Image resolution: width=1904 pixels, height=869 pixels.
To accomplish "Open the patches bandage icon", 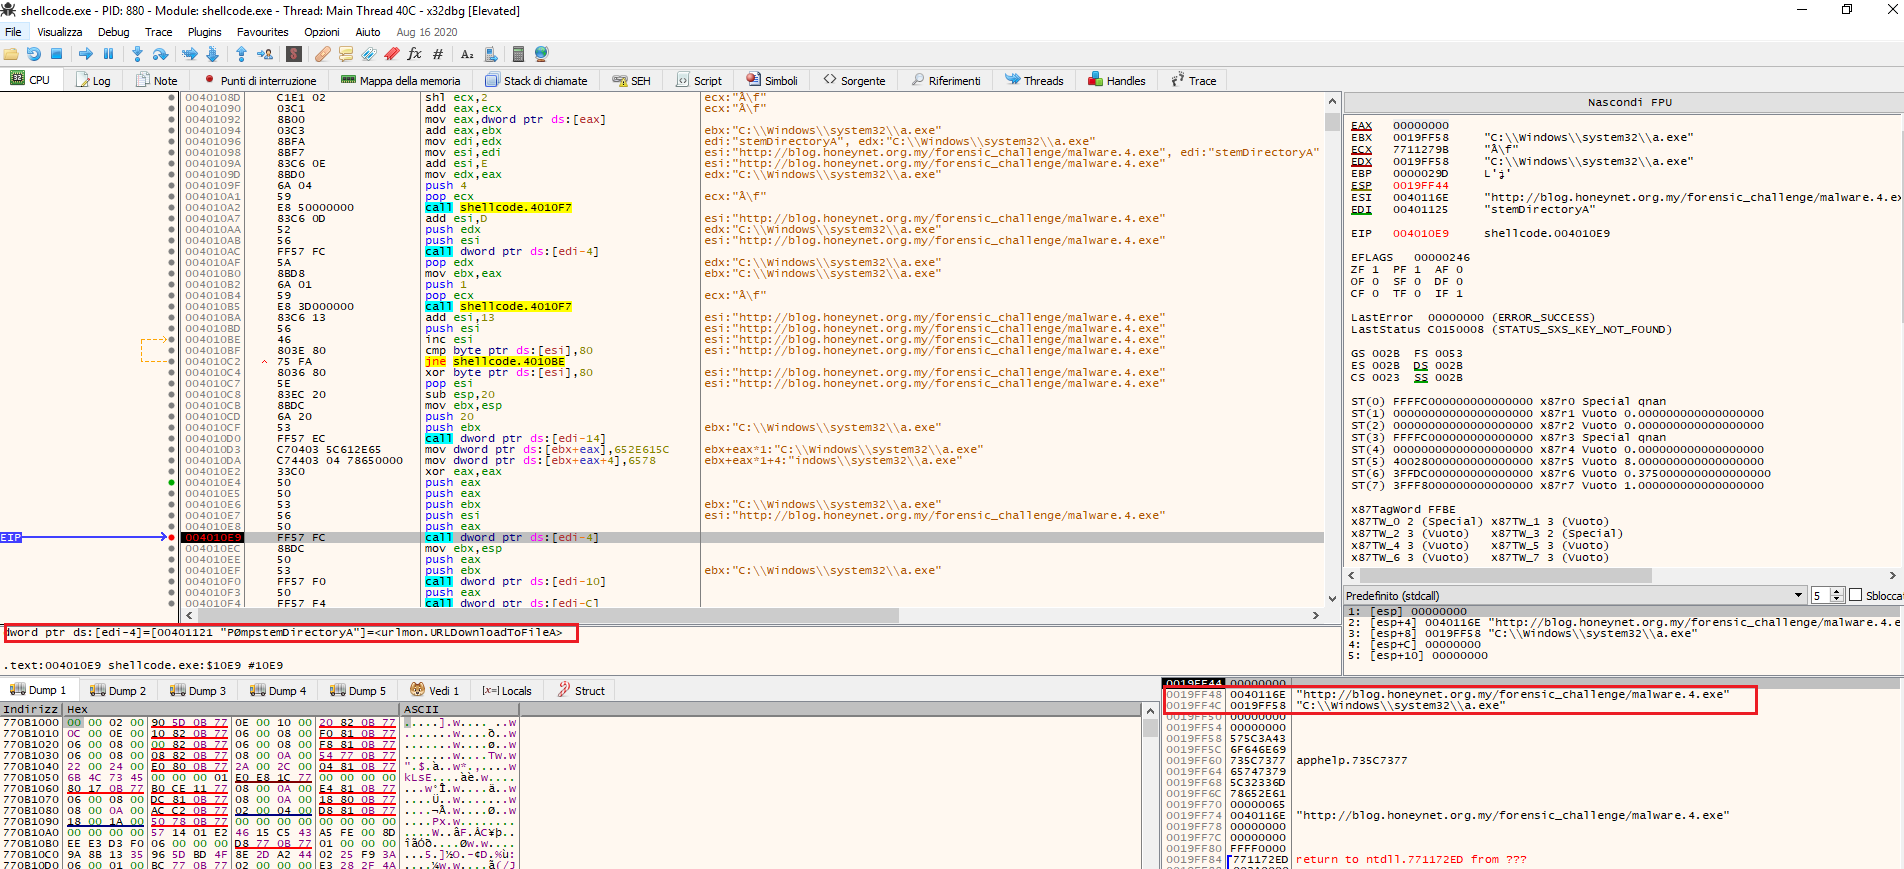I will 323,54.
